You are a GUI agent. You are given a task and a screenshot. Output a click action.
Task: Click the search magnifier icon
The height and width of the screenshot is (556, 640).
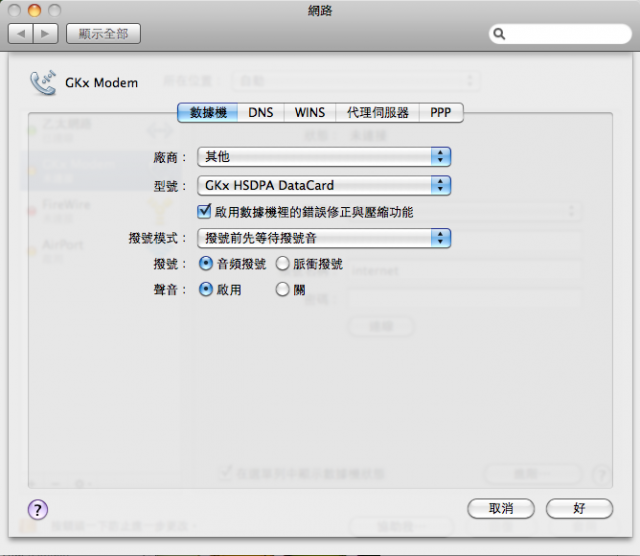pyautogui.click(x=499, y=33)
